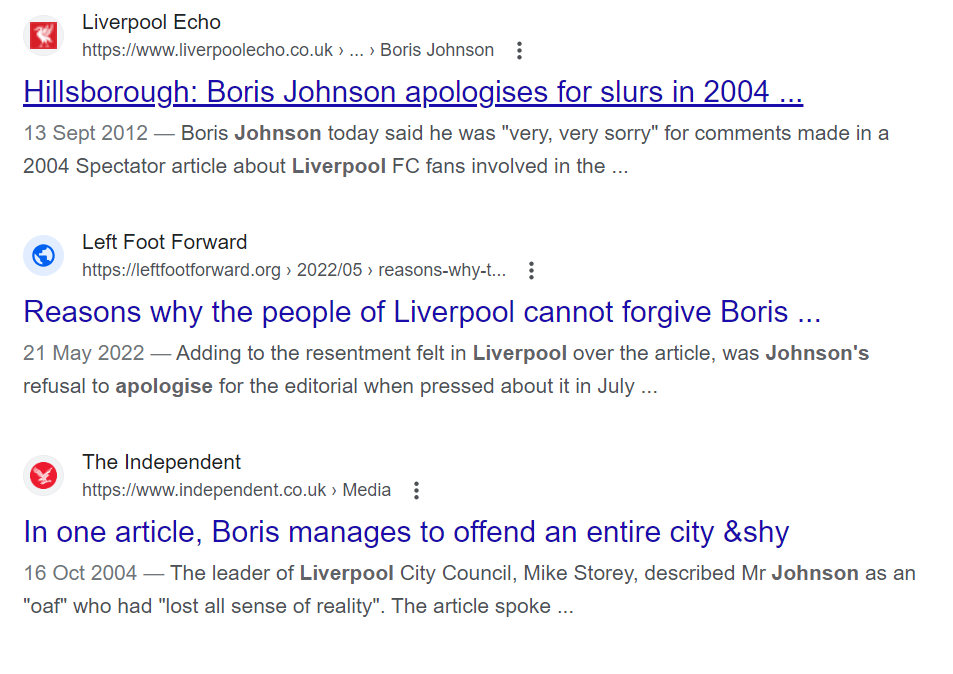953x674 pixels.
Task: Click the 'Boris Johnson' breadcrumb segment
Action: click(x=437, y=50)
